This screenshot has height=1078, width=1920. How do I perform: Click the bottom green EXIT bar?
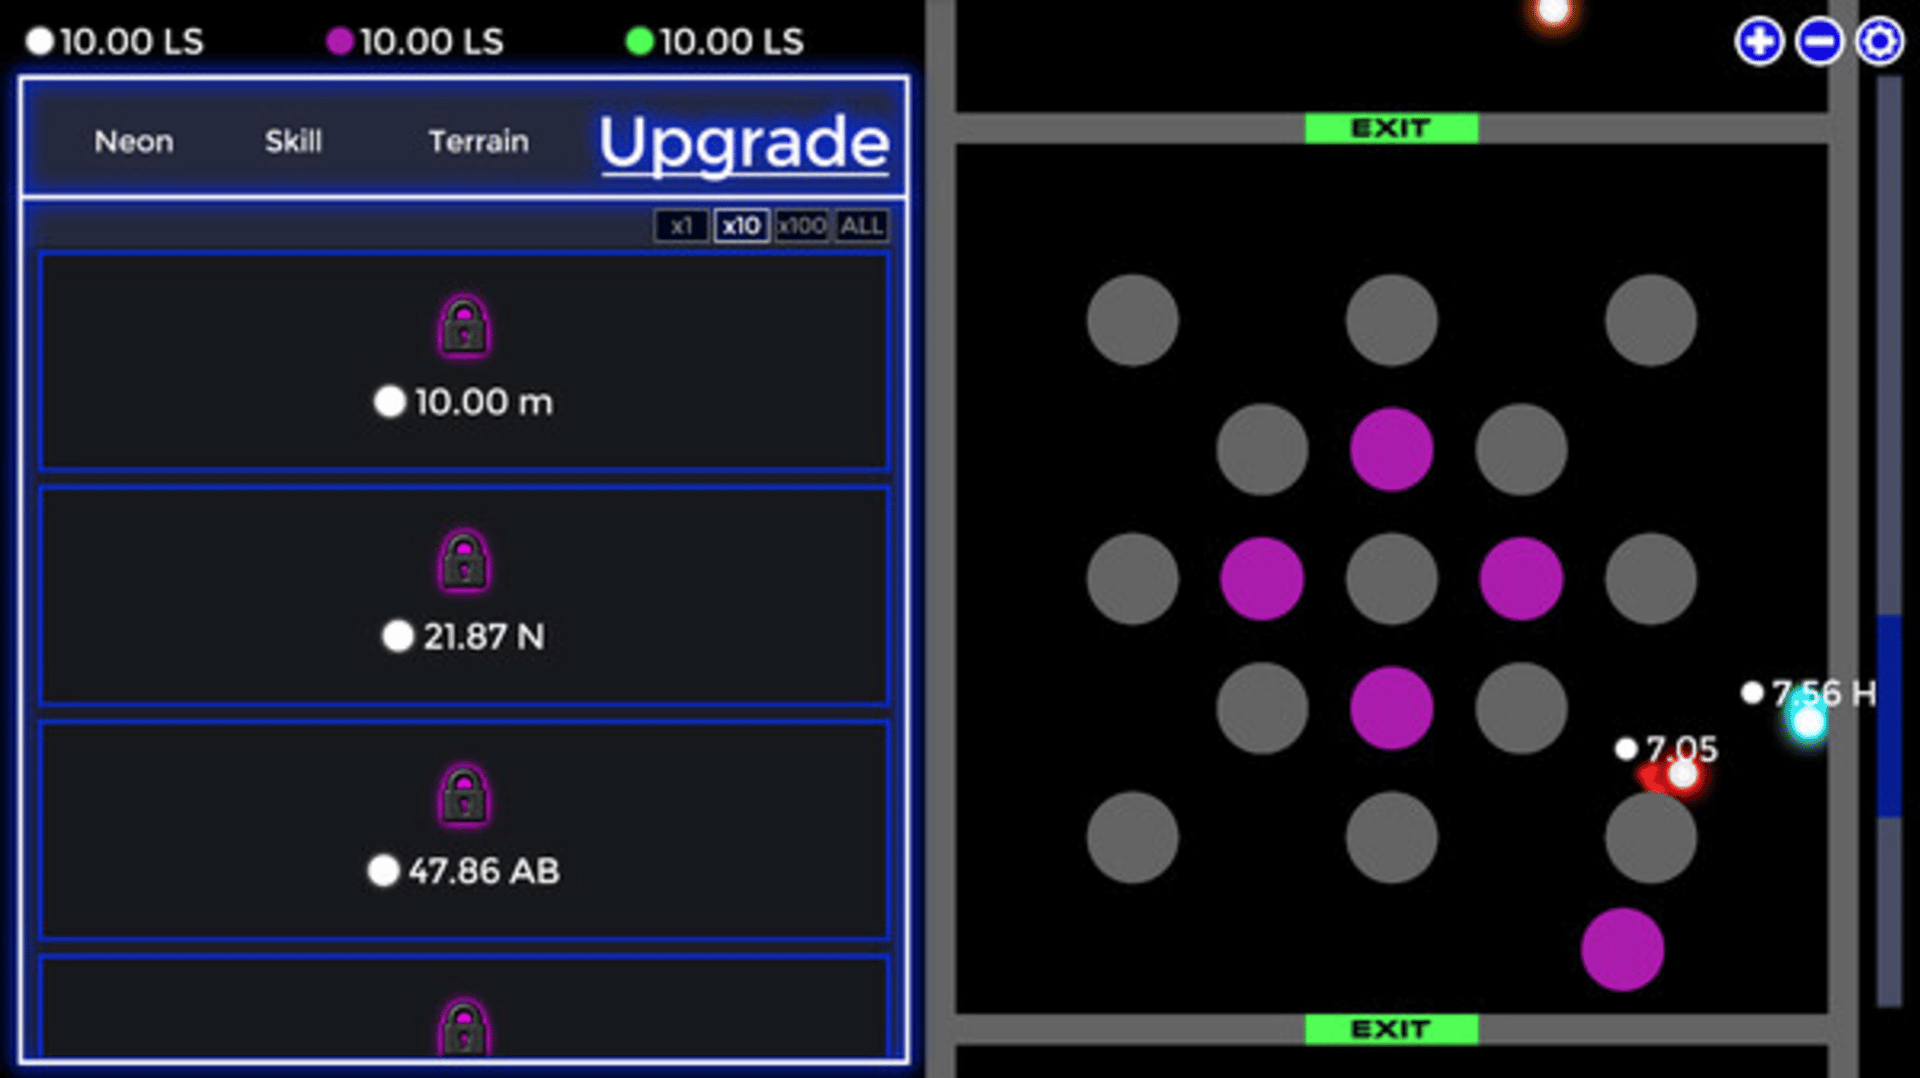1390,1029
